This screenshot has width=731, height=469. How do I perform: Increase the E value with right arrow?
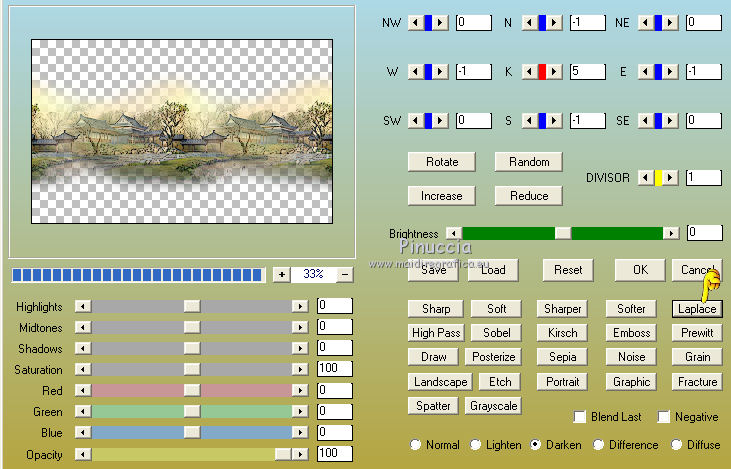670,72
